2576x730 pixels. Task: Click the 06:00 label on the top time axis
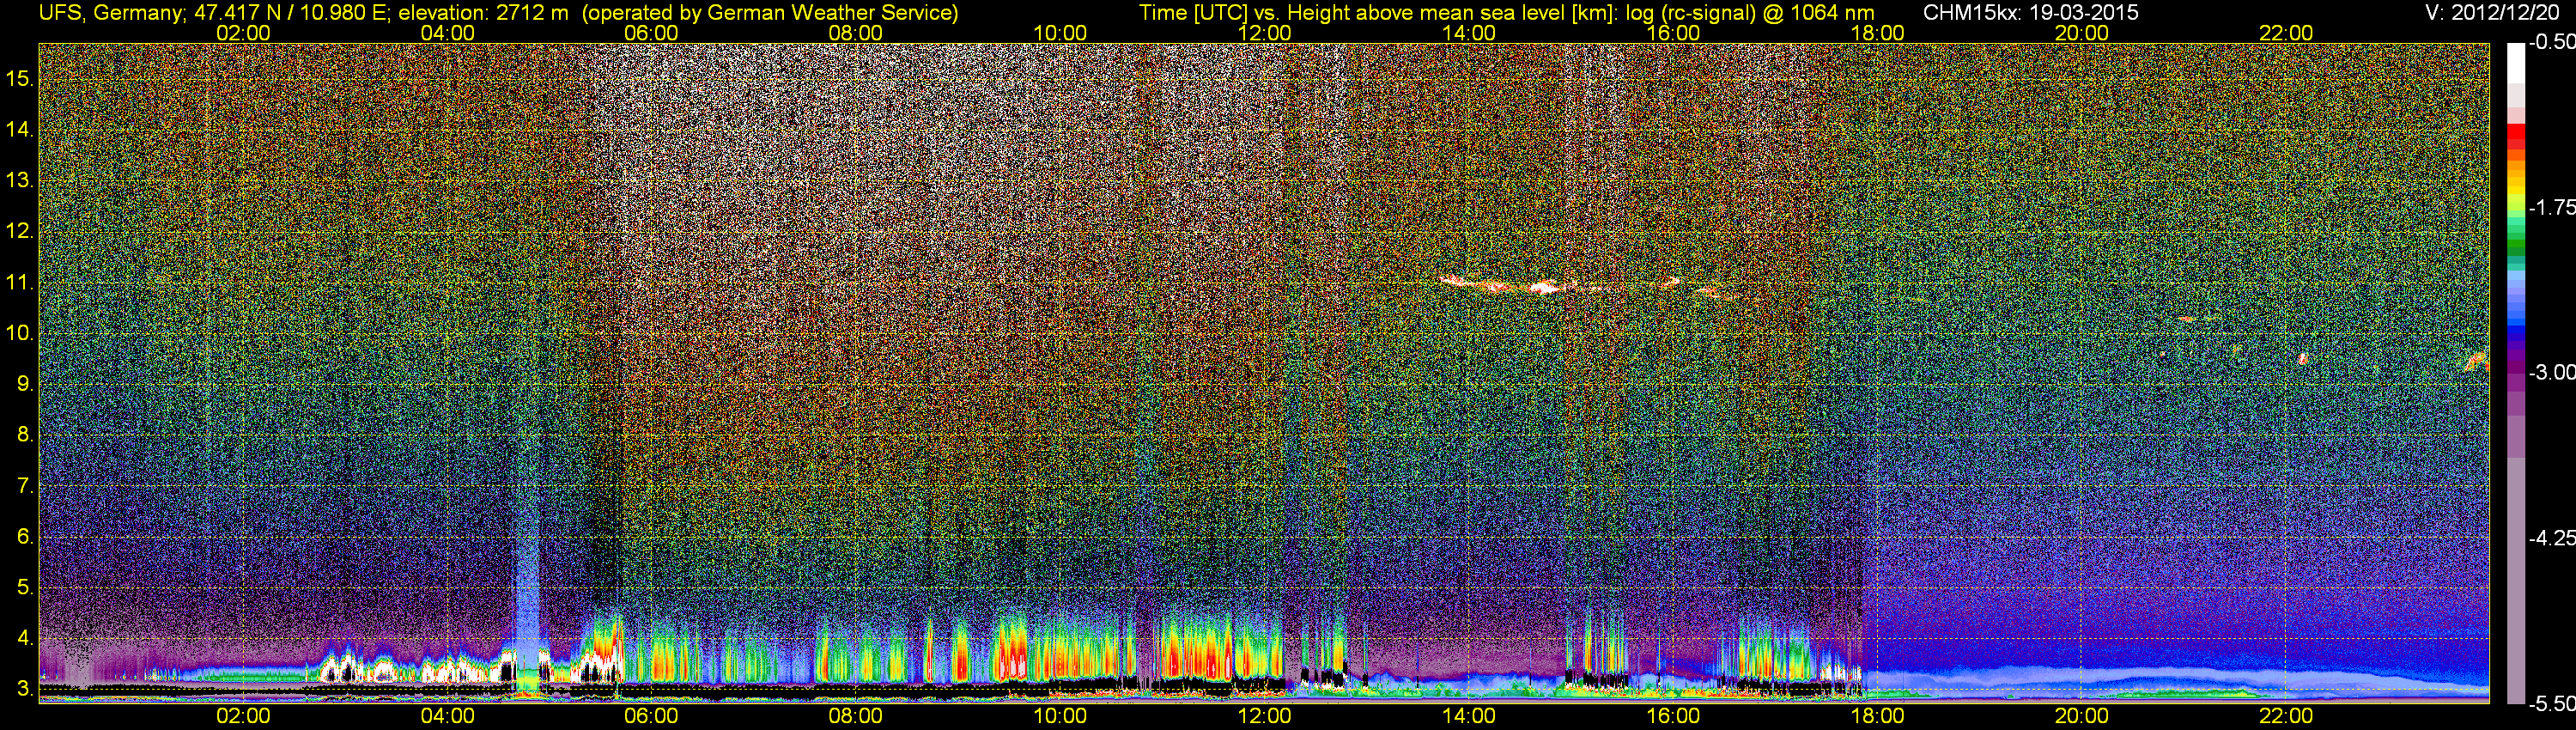pyautogui.click(x=651, y=33)
